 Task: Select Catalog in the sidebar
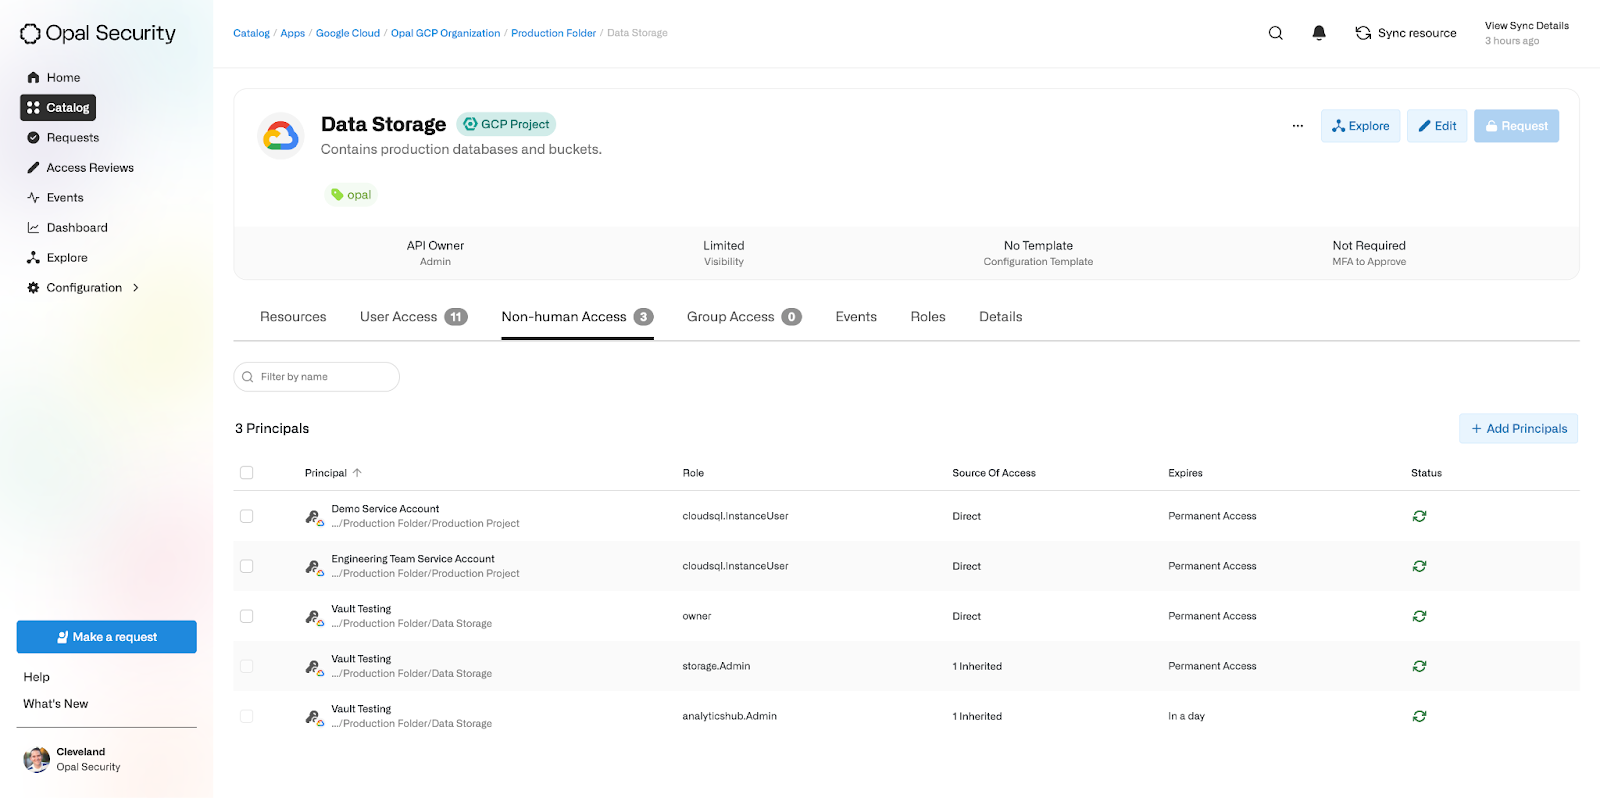tap(58, 107)
